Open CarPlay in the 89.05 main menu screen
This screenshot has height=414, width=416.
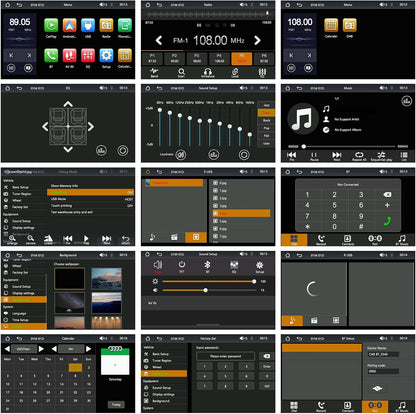click(x=51, y=26)
